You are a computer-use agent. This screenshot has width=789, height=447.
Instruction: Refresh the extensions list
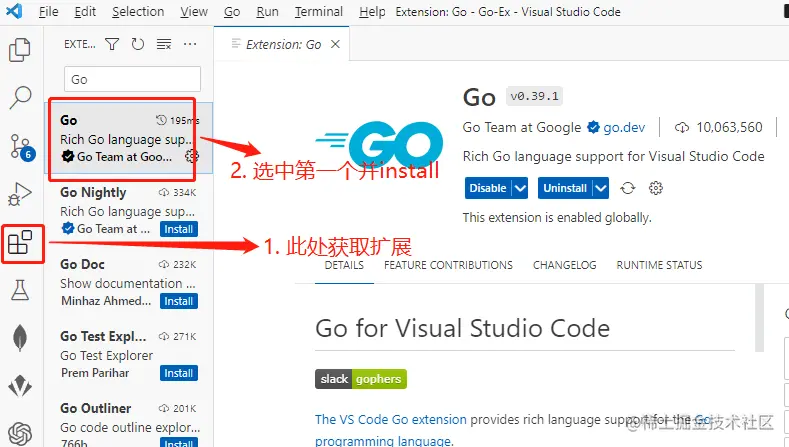point(137,44)
